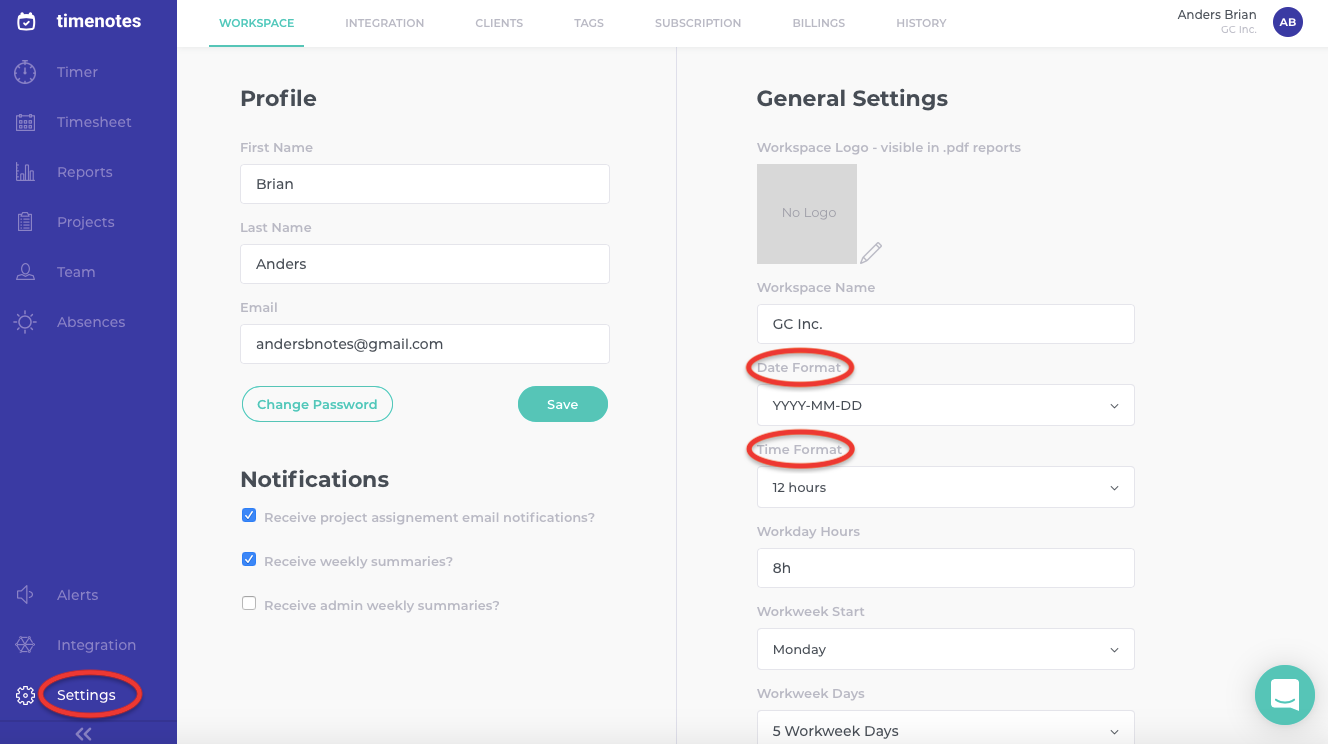Open the chat support bubble icon

click(1284, 695)
